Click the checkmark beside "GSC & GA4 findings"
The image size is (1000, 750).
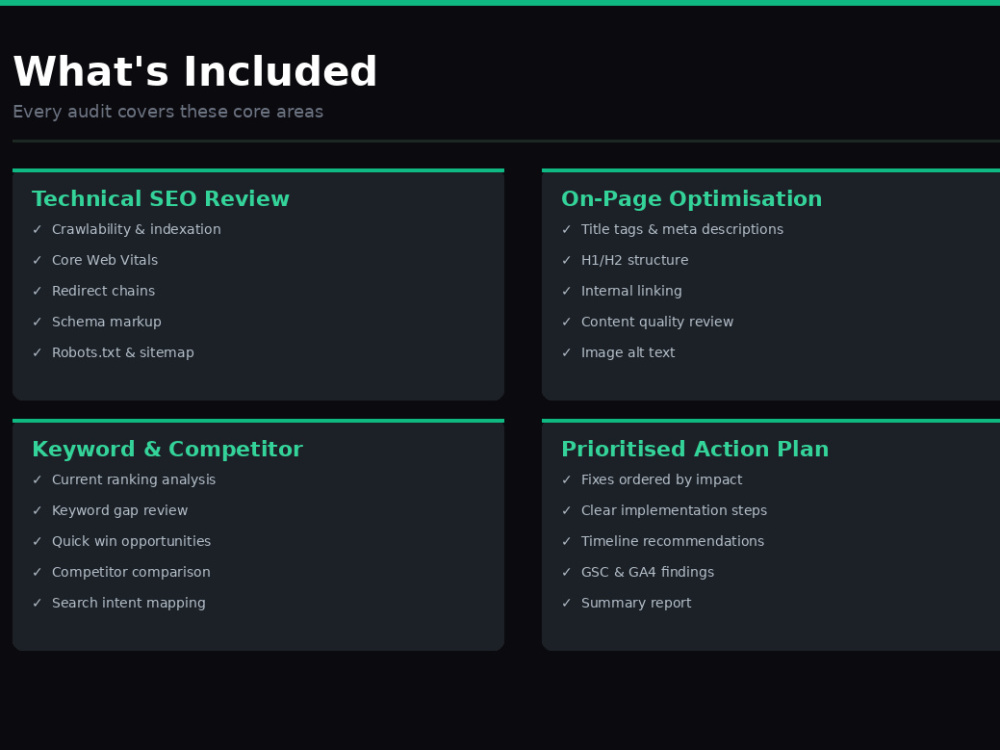(x=566, y=571)
